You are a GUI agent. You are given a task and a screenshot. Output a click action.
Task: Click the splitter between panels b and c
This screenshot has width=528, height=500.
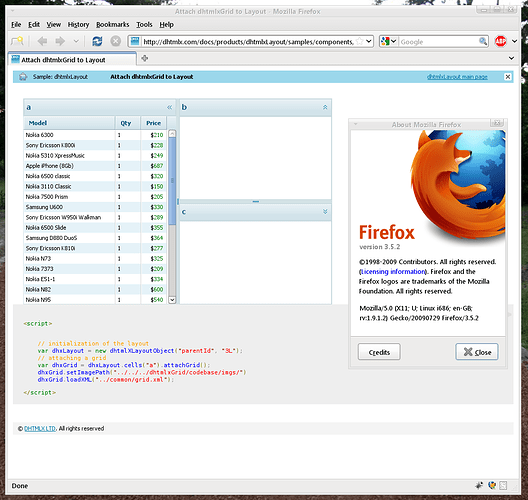256,201
